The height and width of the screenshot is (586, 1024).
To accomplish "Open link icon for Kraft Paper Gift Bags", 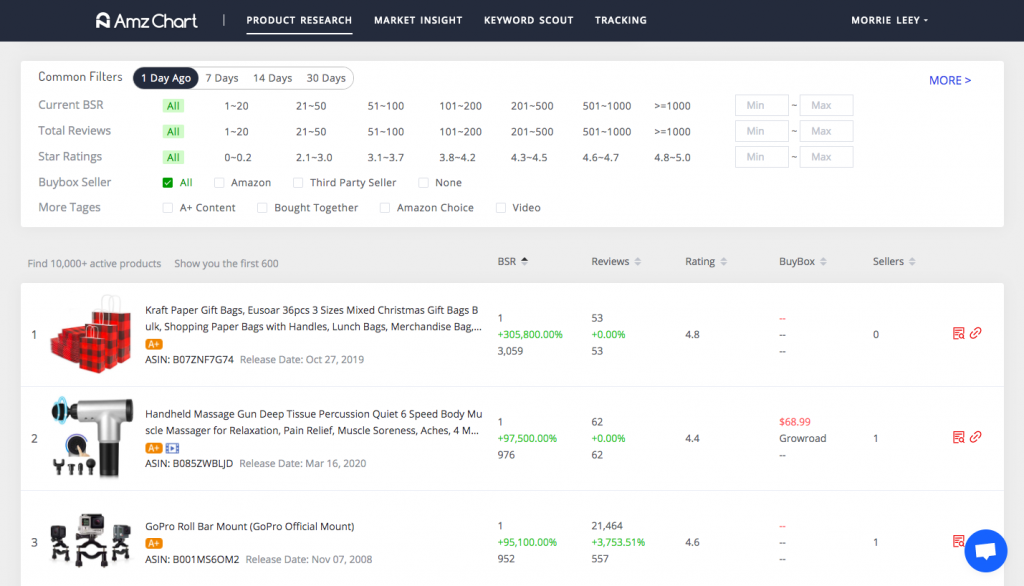I will (x=975, y=333).
